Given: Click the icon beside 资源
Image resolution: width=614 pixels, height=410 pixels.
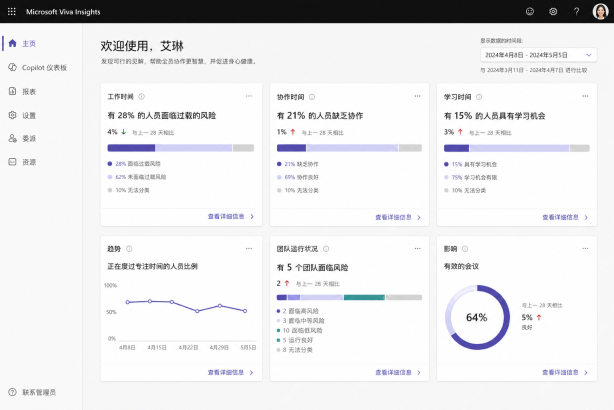Looking at the screenshot, I should [x=13, y=162].
